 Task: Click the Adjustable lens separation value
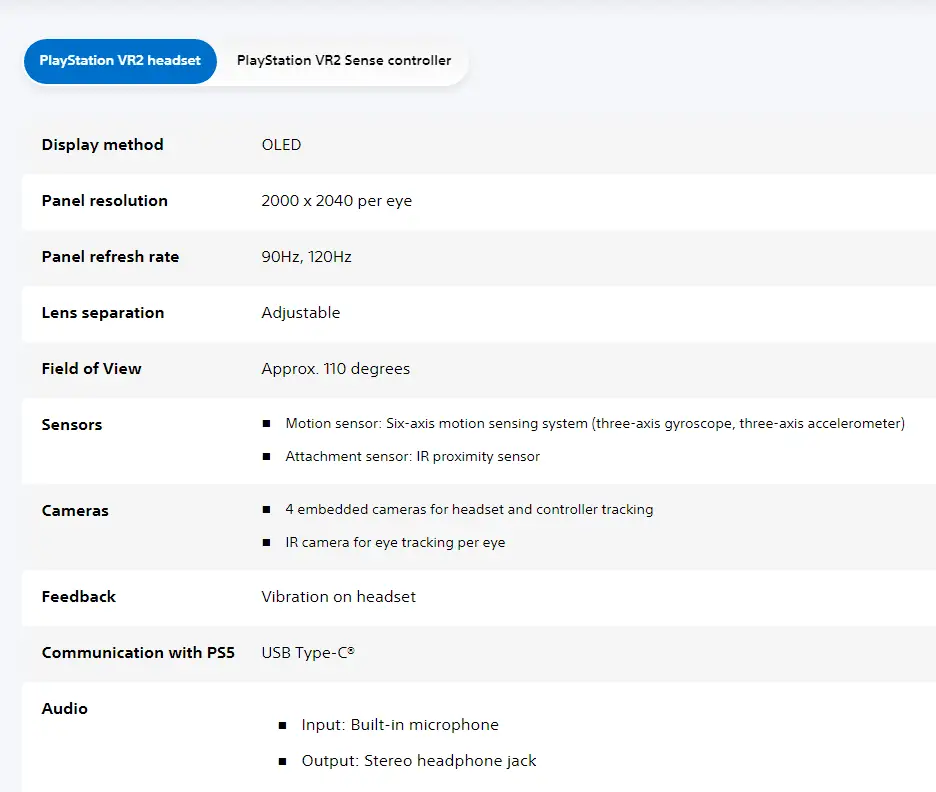[x=300, y=313]
